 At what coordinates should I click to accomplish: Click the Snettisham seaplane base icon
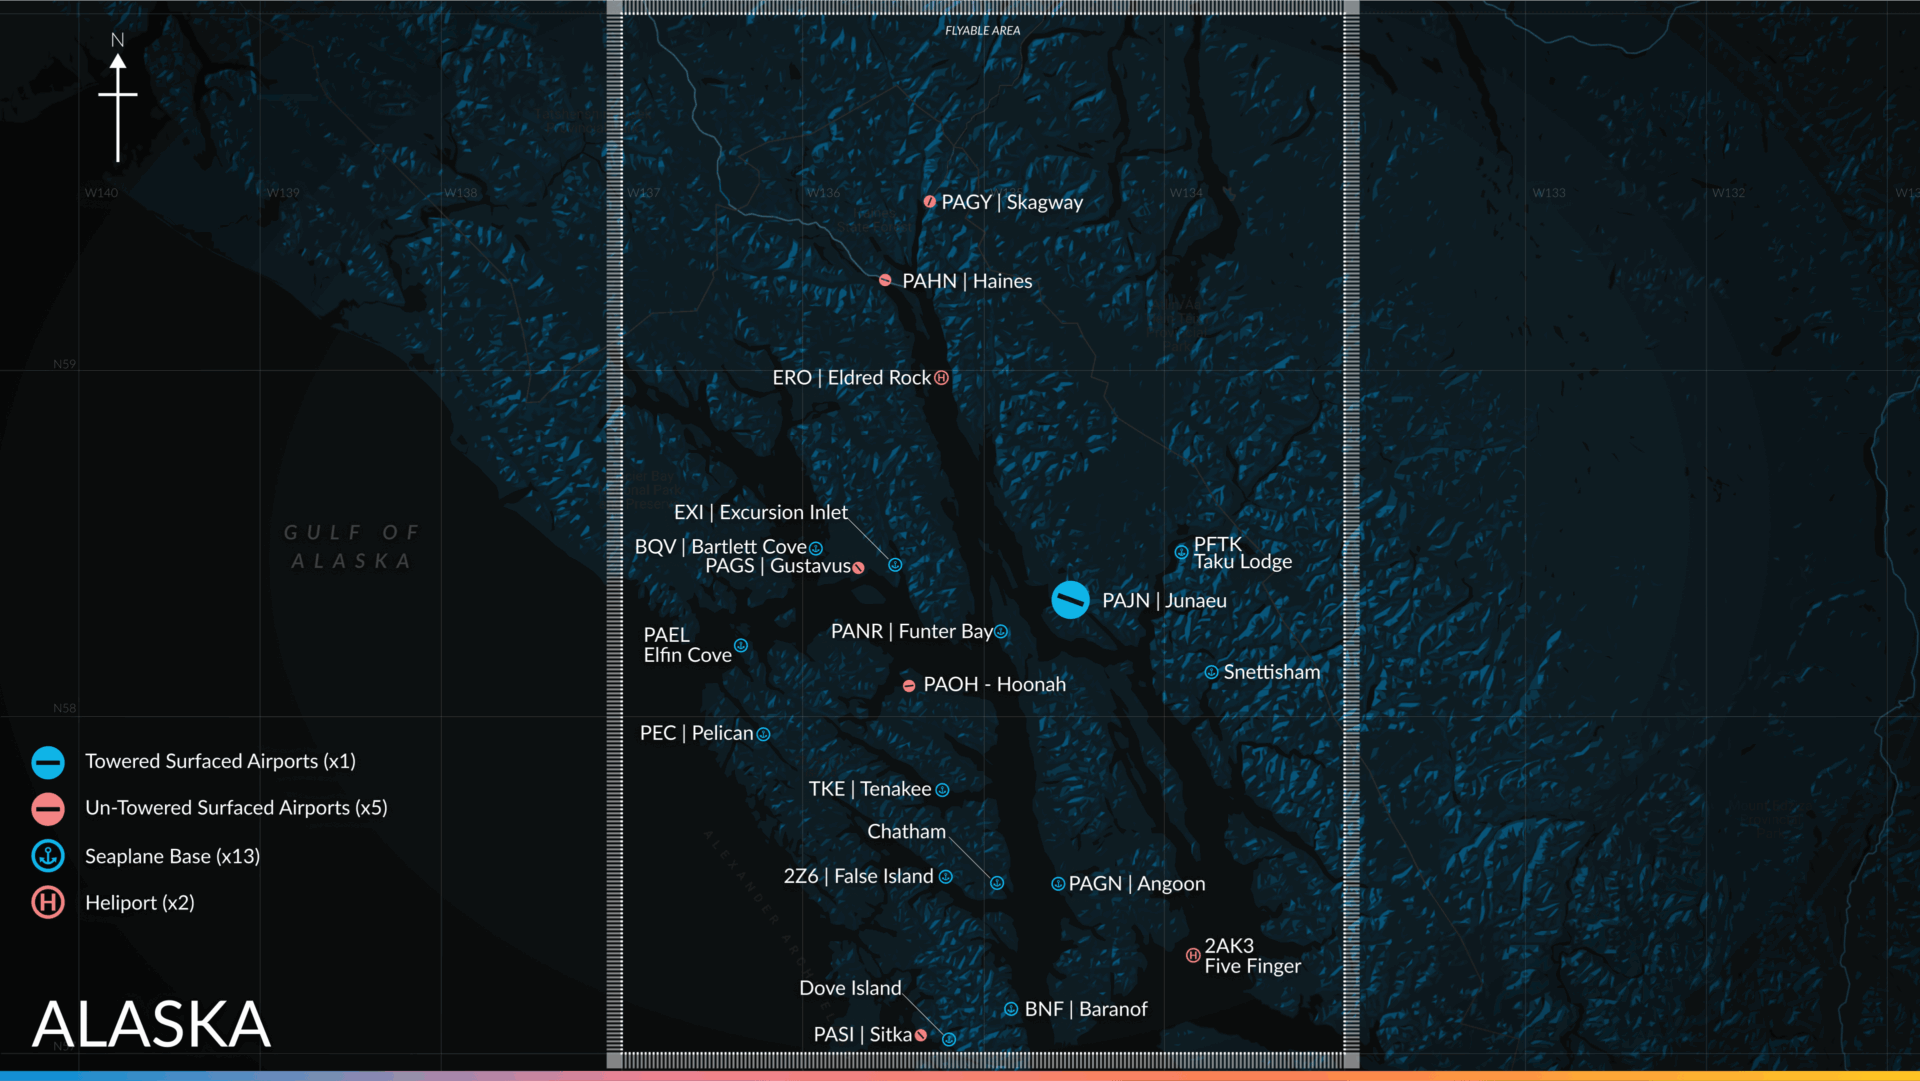[x=1211, y=673]
